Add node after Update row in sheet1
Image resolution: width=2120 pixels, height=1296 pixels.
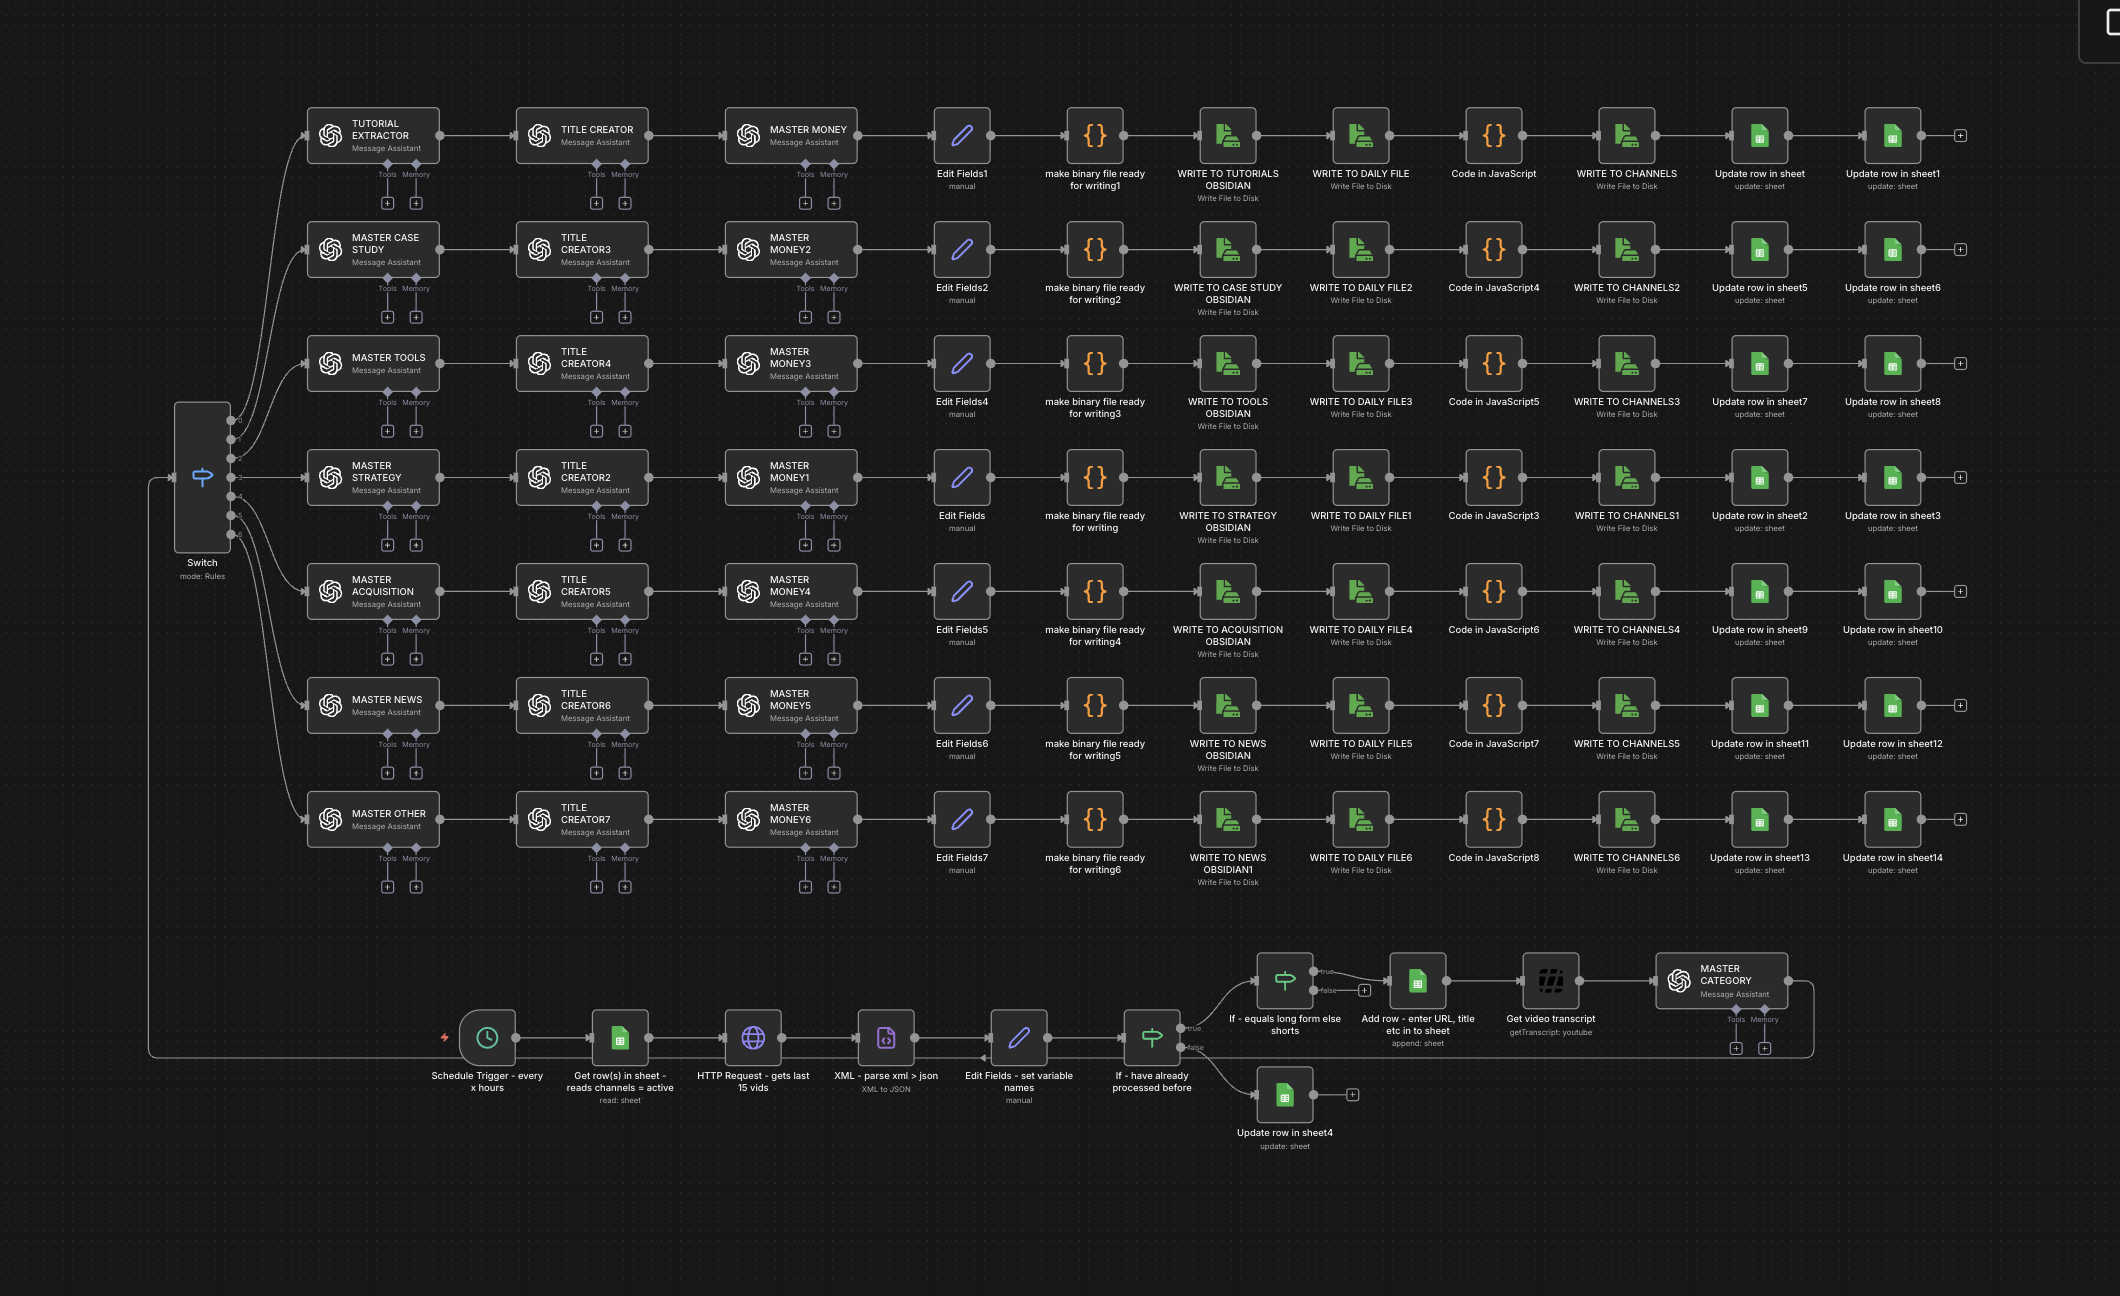1960,135
